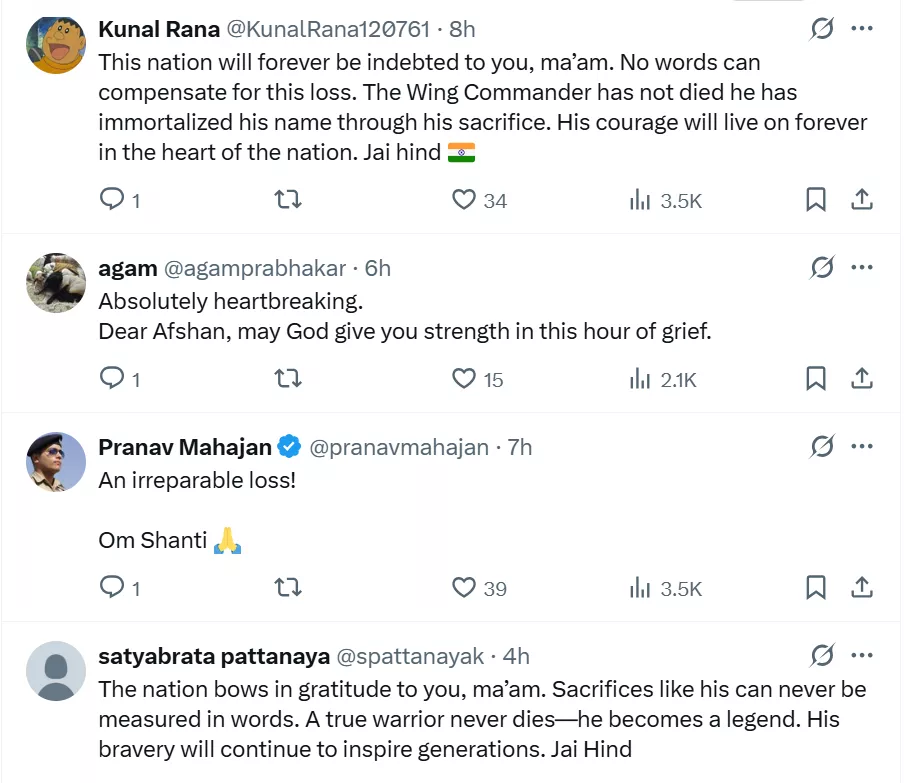The width and height of the screenshot is (918, 783).
Task: Reply to Kunal Rana's tweet
Action: (x=112, y=200)
